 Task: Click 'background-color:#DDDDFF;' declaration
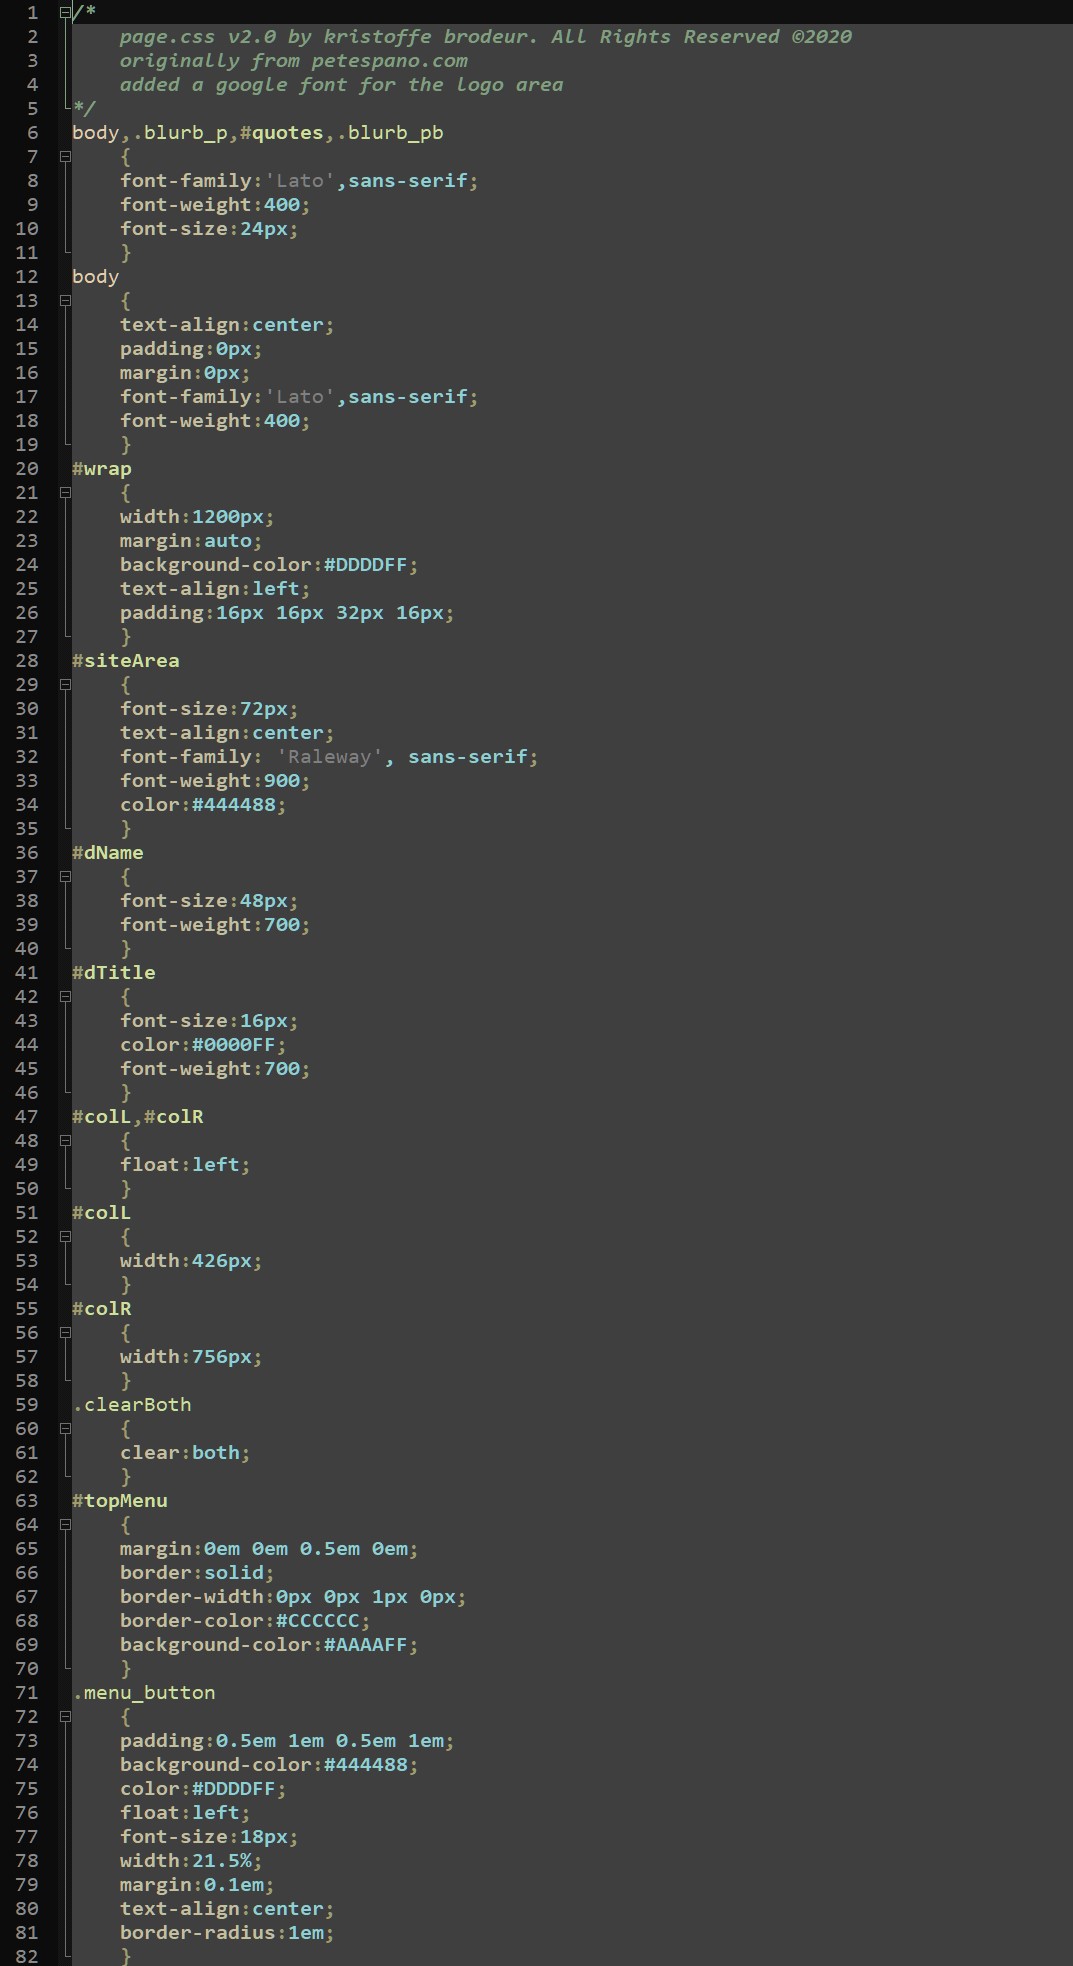269,565
